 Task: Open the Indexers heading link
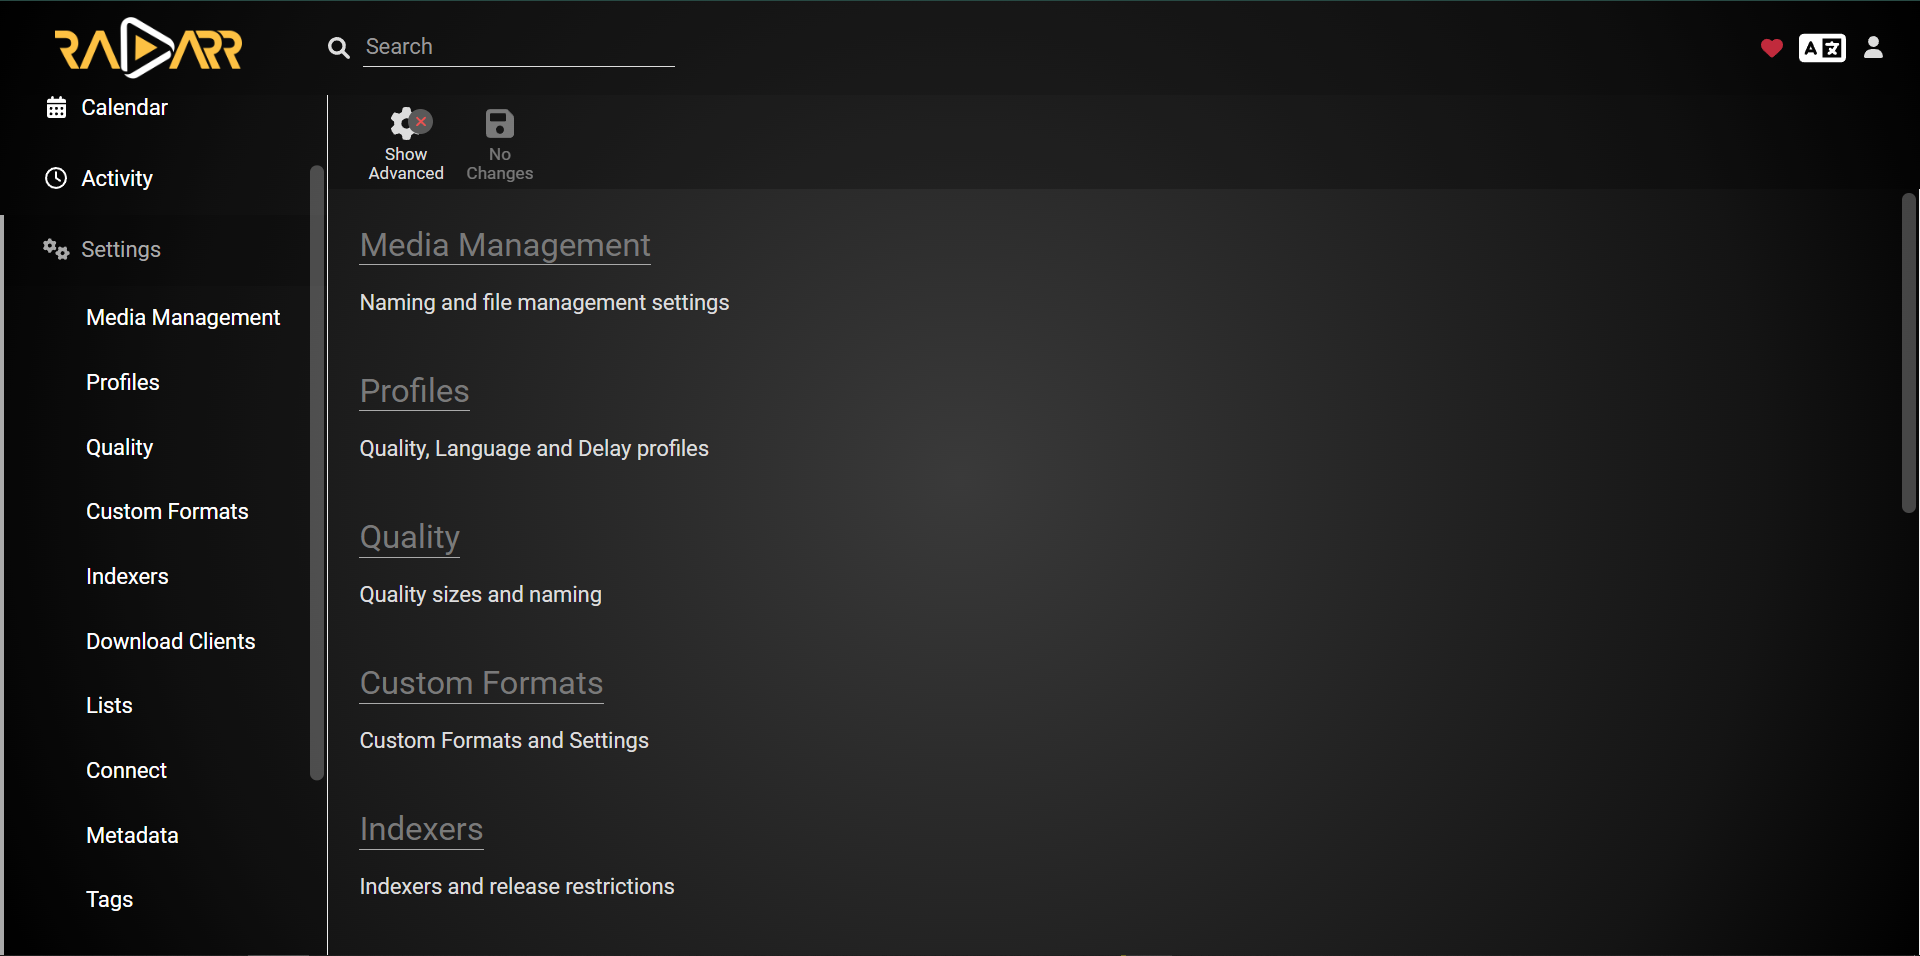point(421,829)
